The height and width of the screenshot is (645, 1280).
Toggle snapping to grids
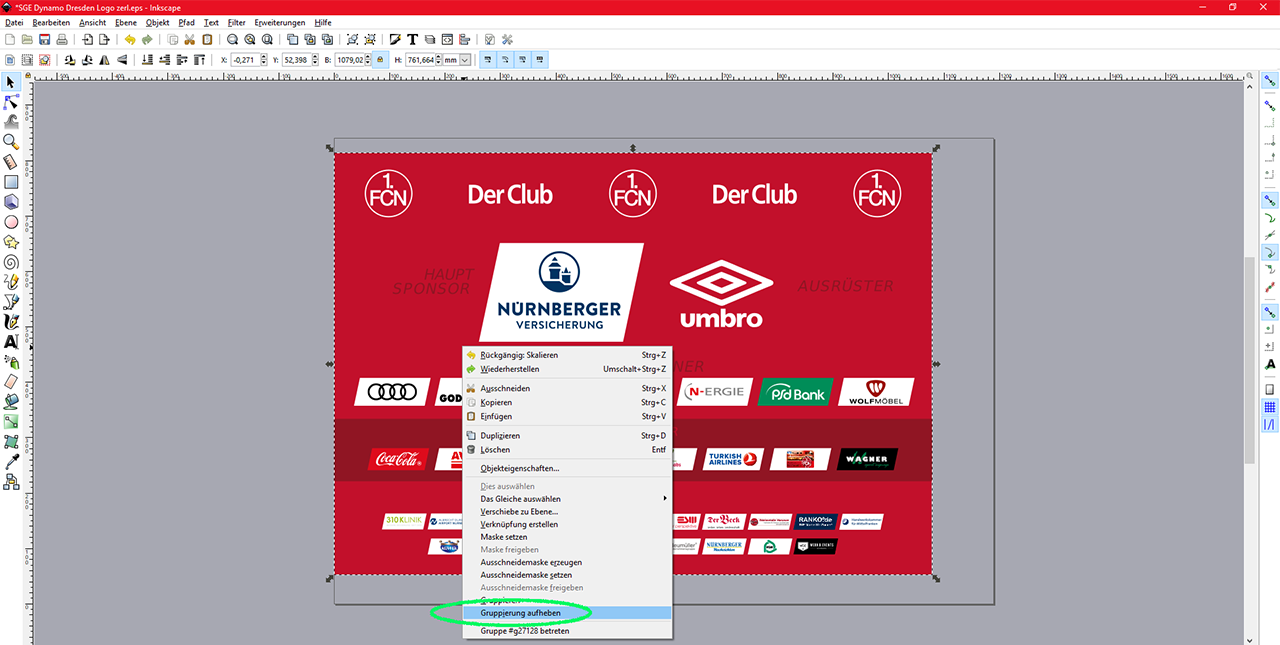(x=1270, y=407)
